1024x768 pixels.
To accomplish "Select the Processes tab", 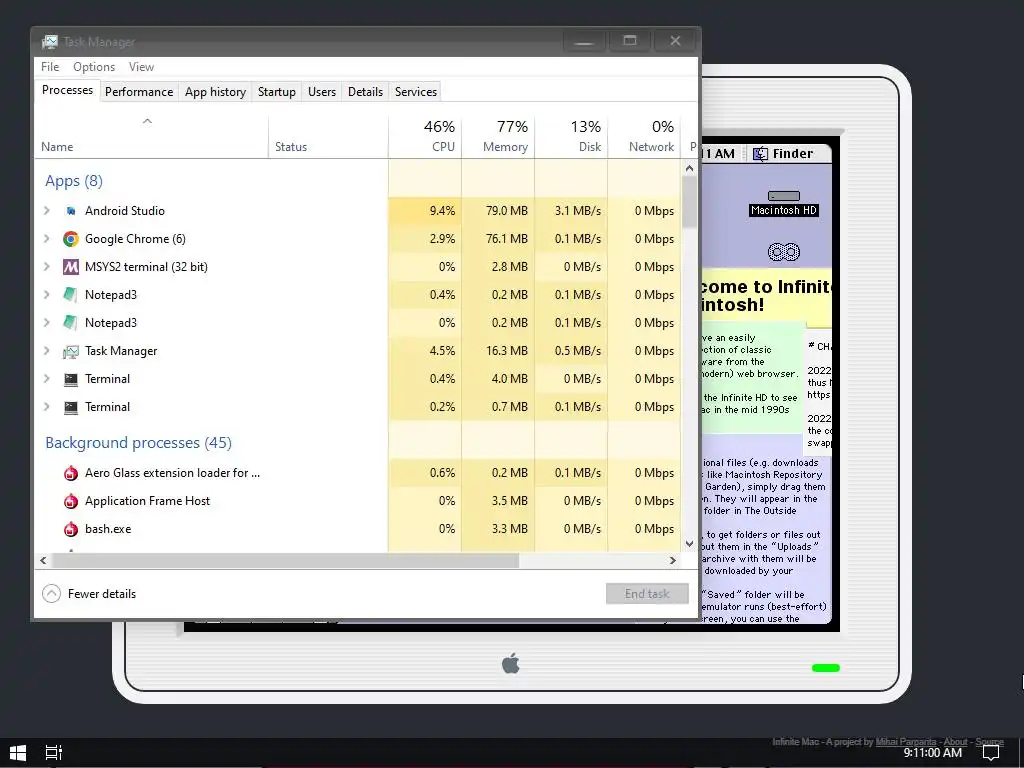I will coord(67,90).
